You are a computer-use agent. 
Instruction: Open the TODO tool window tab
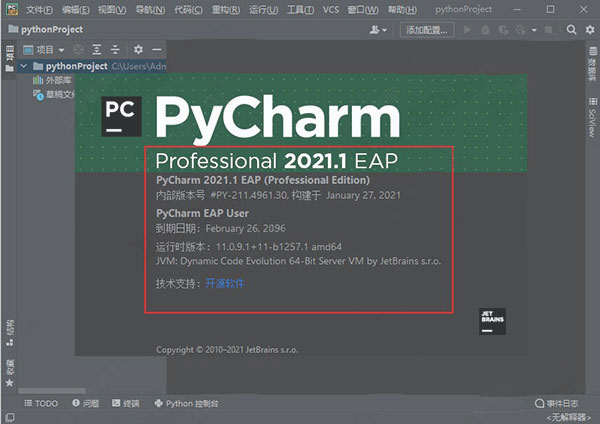pos(40,404)
